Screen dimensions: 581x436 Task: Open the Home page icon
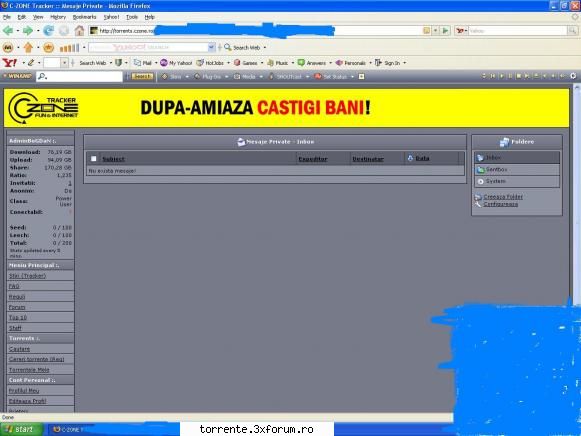(x=79, y=31)
